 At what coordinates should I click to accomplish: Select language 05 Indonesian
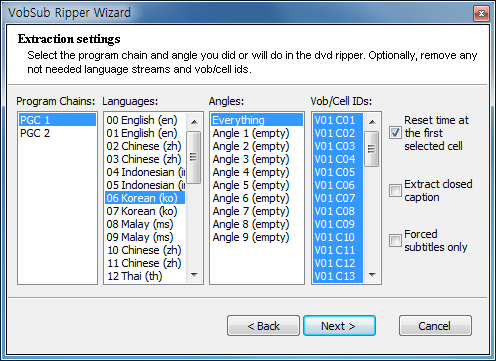tap(145, 185)
